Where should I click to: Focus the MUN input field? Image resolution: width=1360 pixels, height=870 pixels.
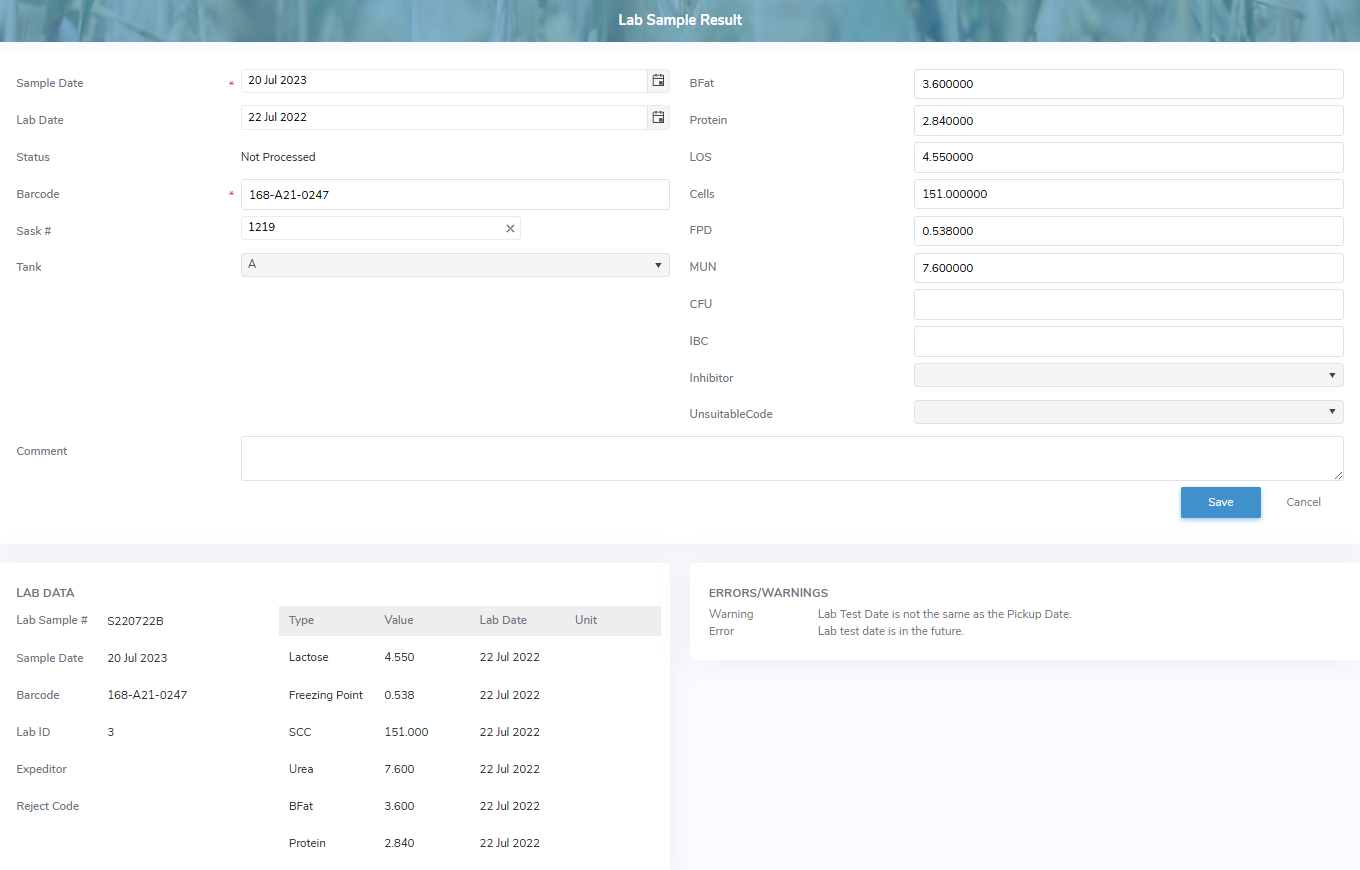1128,268
